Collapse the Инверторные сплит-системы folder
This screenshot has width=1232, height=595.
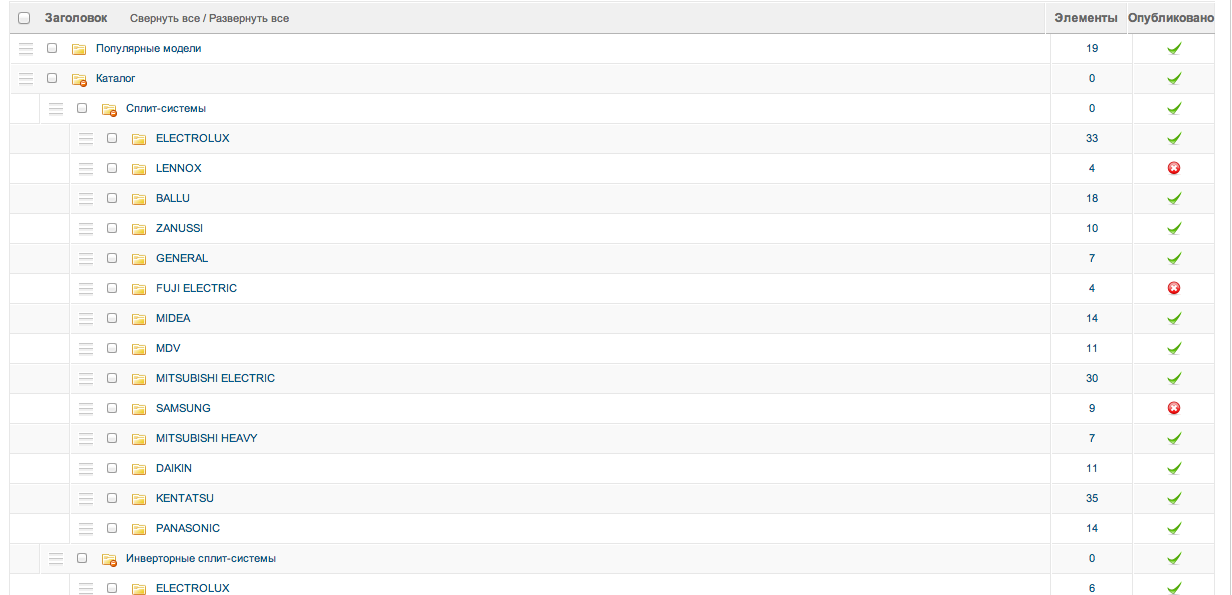pyautogui.click(x=109, y=559)
